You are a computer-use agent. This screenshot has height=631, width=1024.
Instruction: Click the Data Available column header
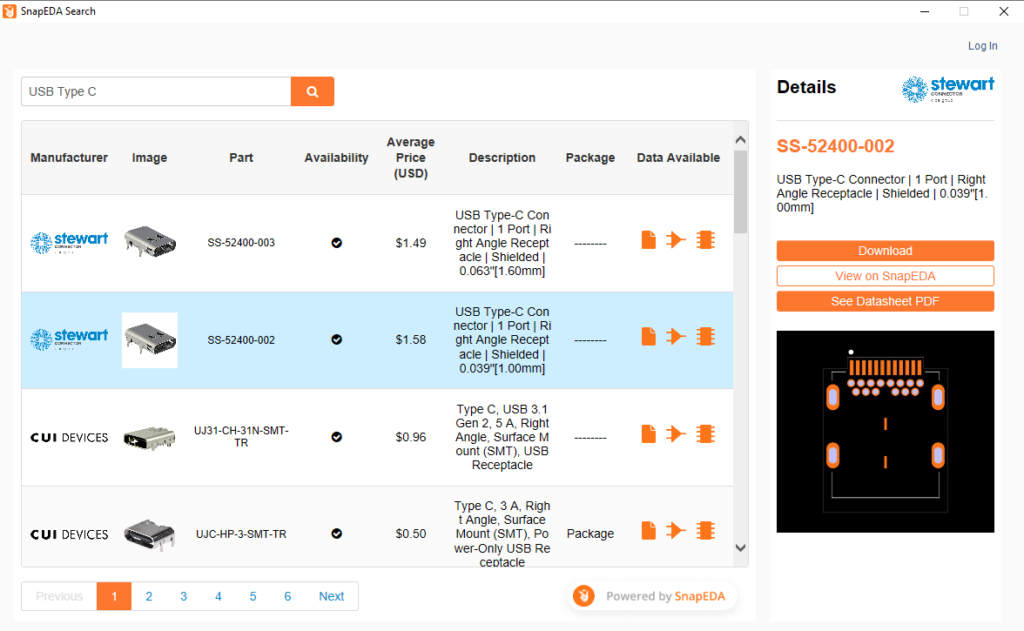678,157
